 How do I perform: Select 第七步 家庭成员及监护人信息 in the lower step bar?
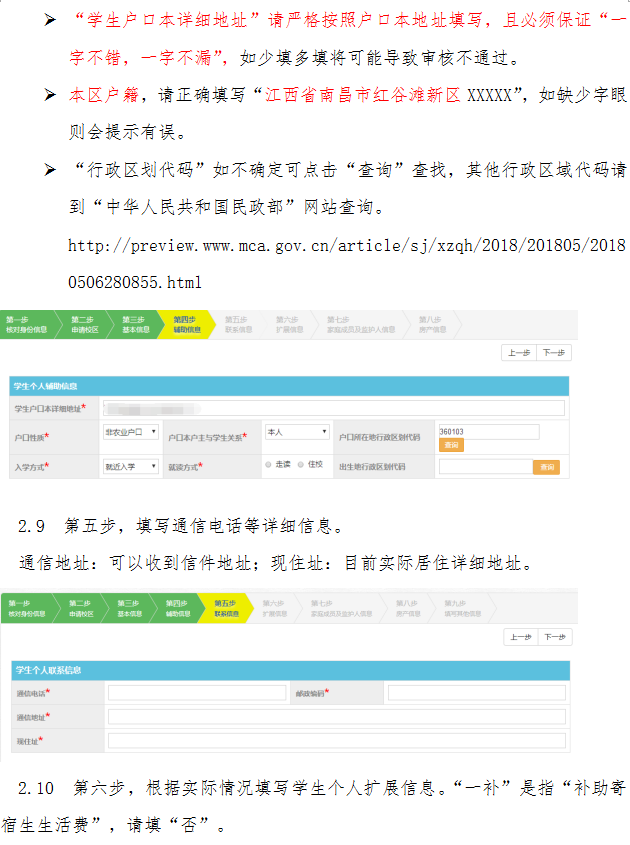[x=341, y=608]
